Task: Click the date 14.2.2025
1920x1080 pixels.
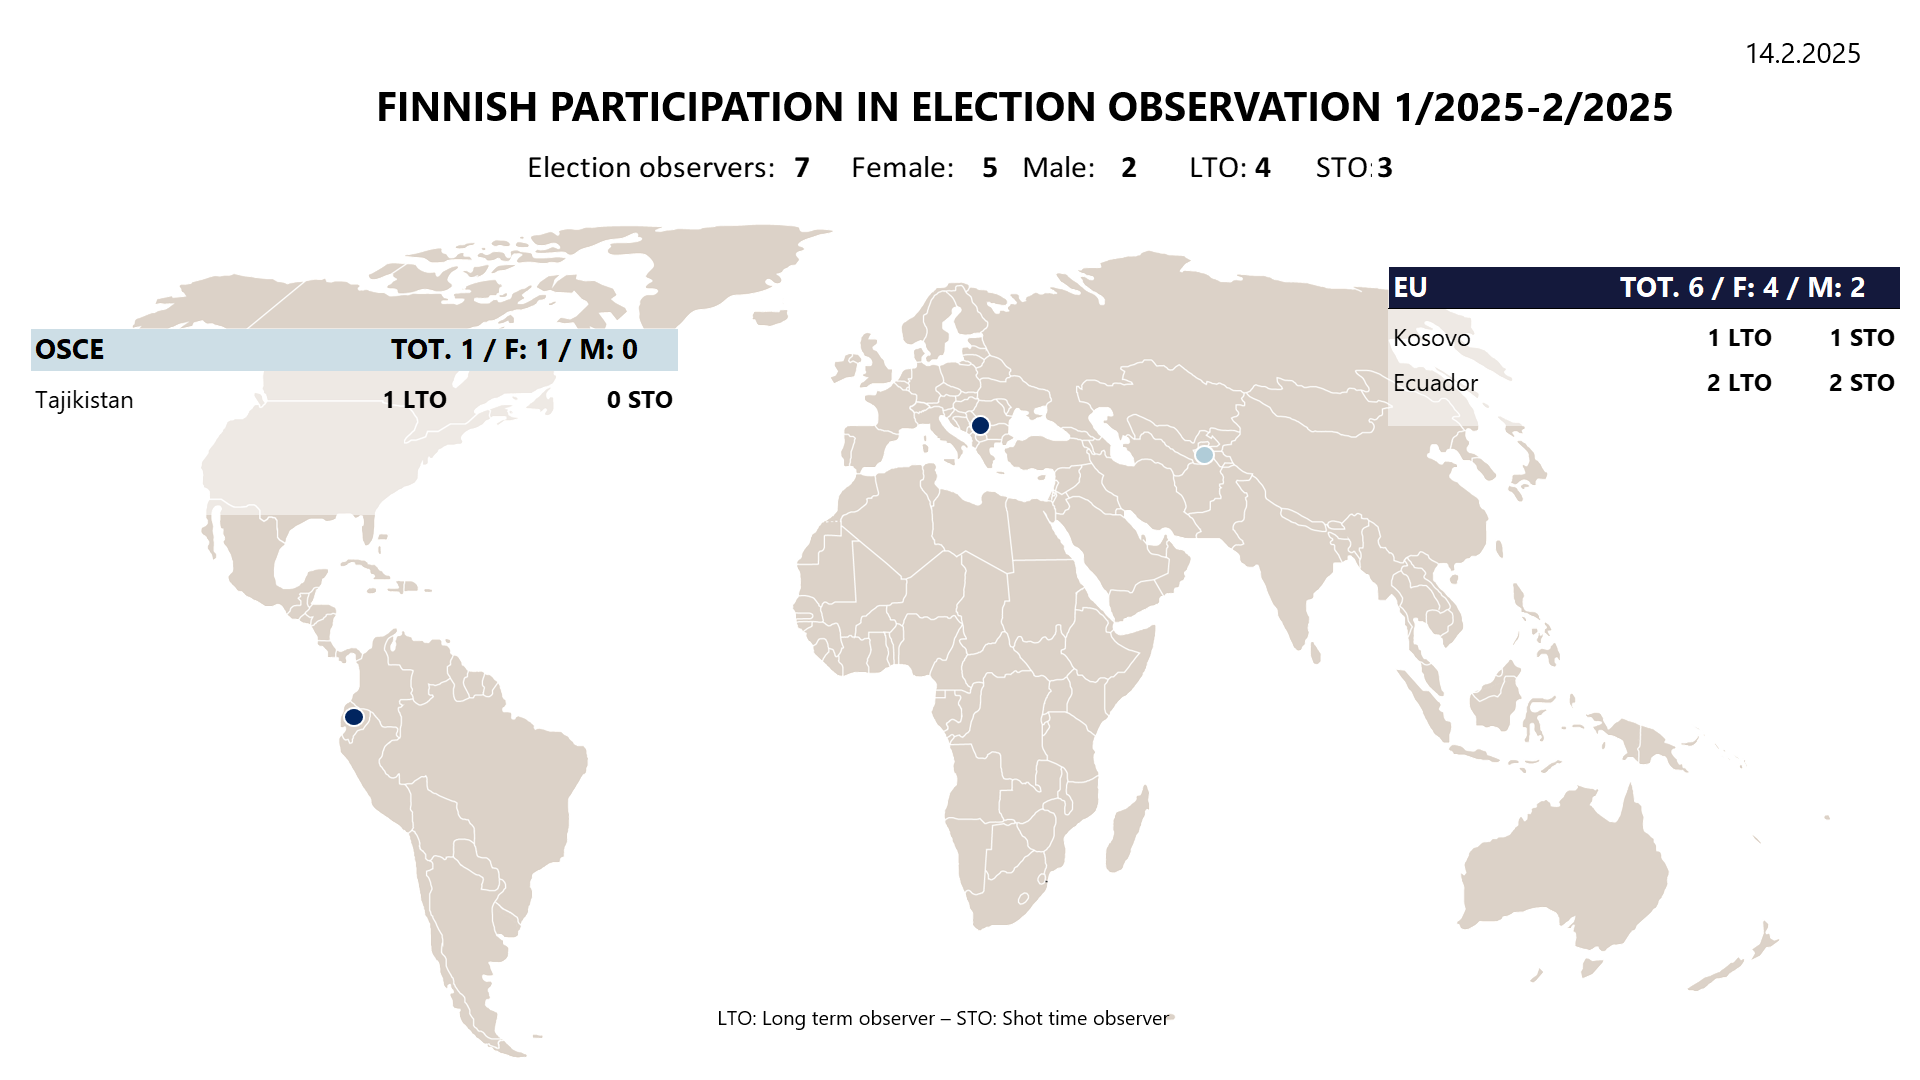Action: pos(1802,53)
